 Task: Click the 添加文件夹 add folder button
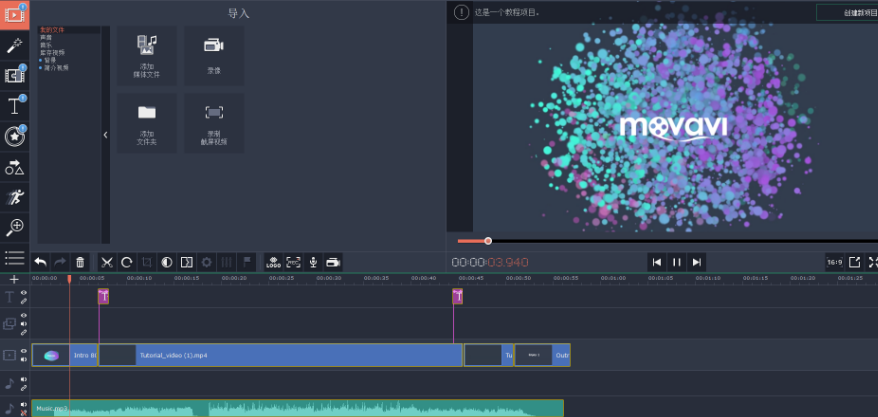(x=147, y=123)
